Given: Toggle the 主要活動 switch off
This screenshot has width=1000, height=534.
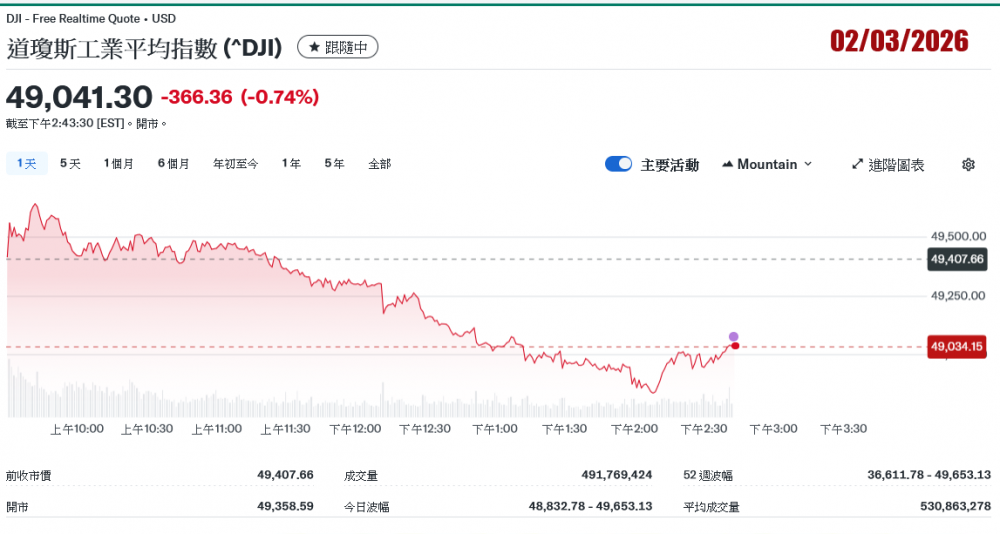Looking at the screenshot, I should point(618,164).
